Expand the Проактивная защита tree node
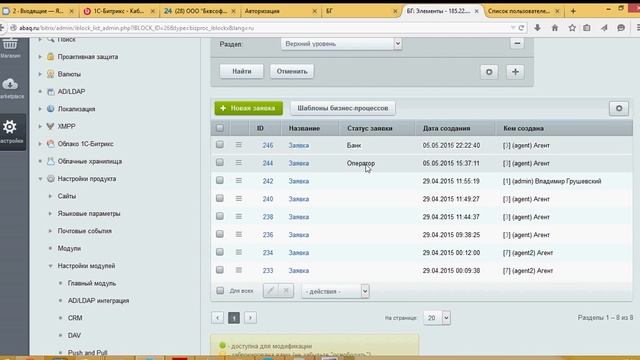The width and height of the screenshot is (640, 360). (x=40, y=57)
